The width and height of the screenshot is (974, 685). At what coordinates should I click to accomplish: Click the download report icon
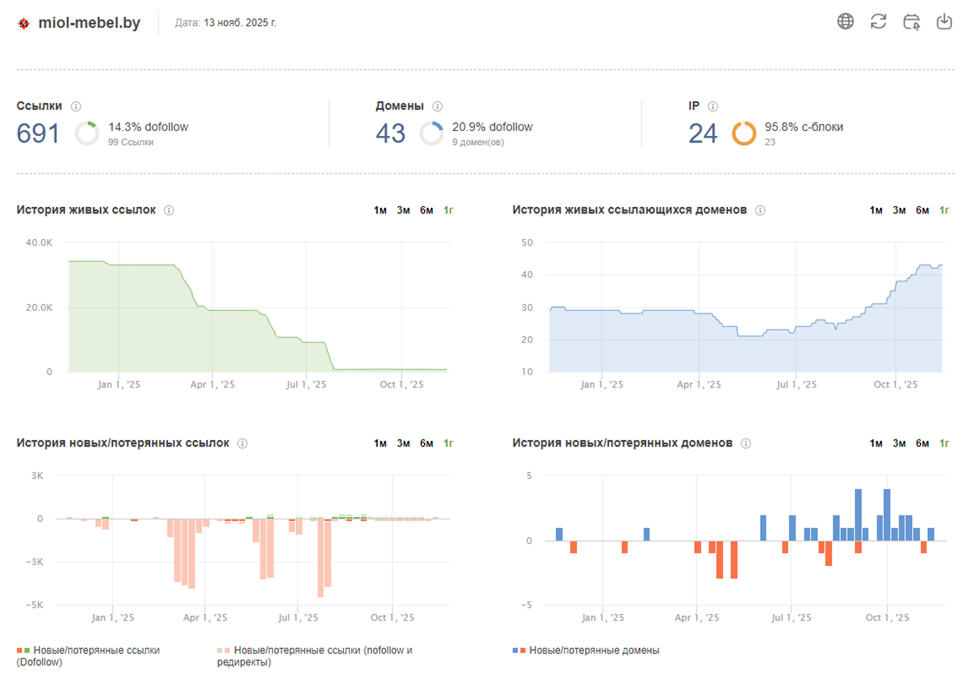pyautogui.click(x=944, y=22)
